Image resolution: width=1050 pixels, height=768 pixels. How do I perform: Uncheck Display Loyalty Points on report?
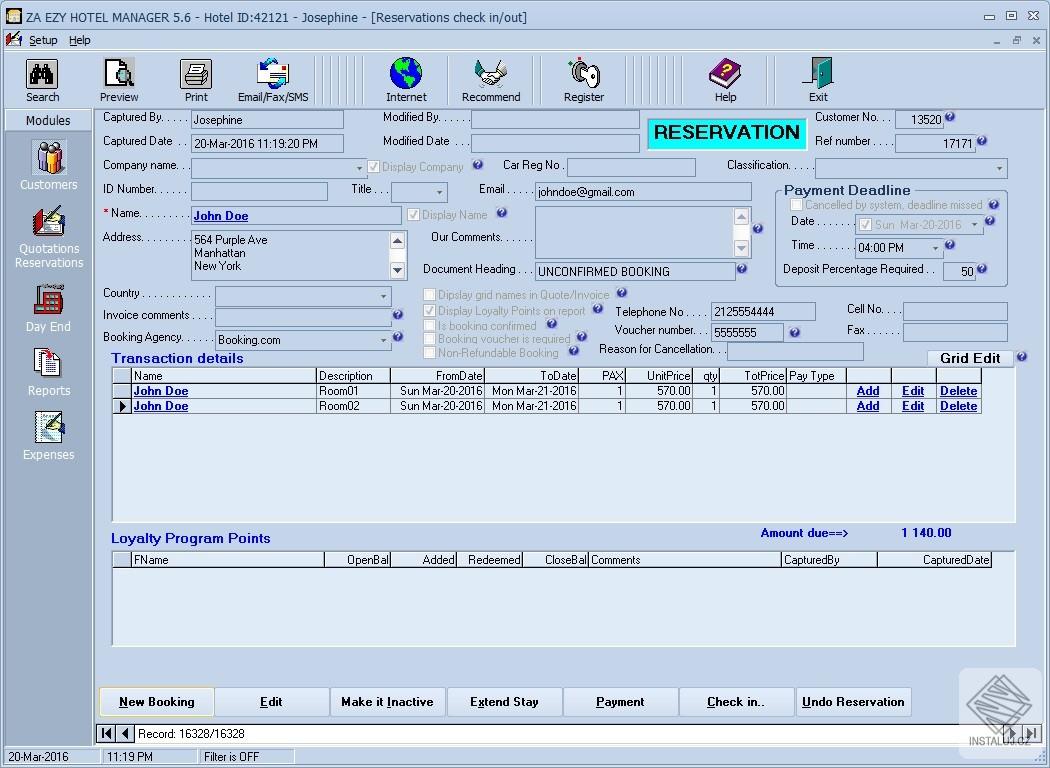tap(431, 311)
